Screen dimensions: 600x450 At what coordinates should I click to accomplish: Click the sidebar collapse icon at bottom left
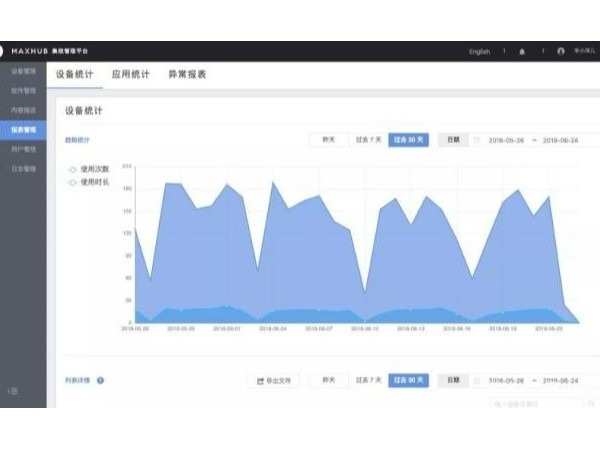pos(12,391)
